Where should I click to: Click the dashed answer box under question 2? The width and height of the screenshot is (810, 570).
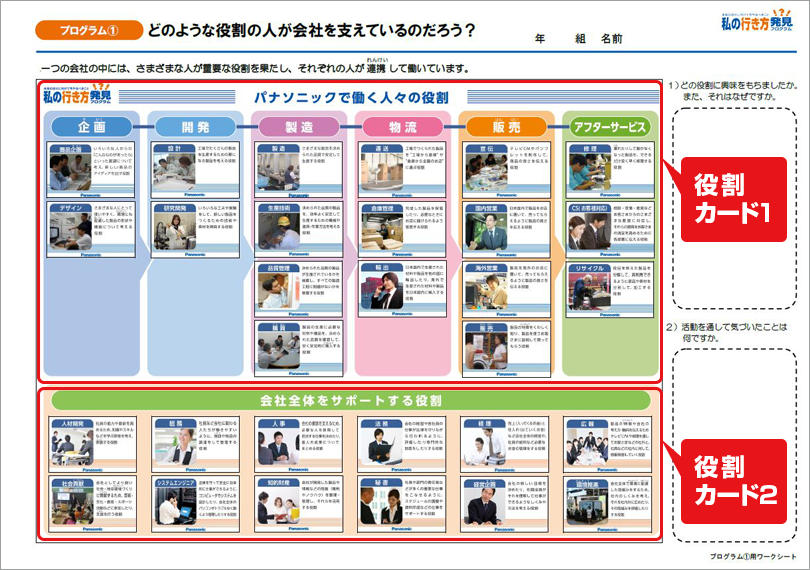tap(734, 445)
